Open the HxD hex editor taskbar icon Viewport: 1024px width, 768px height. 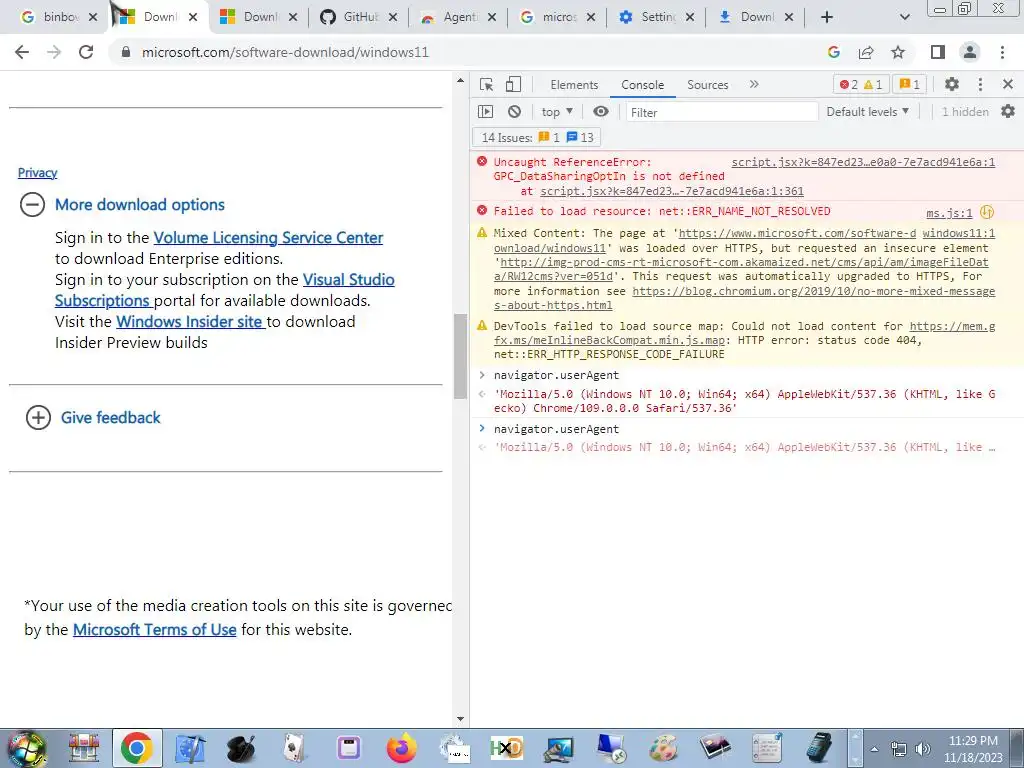(507, 748)
